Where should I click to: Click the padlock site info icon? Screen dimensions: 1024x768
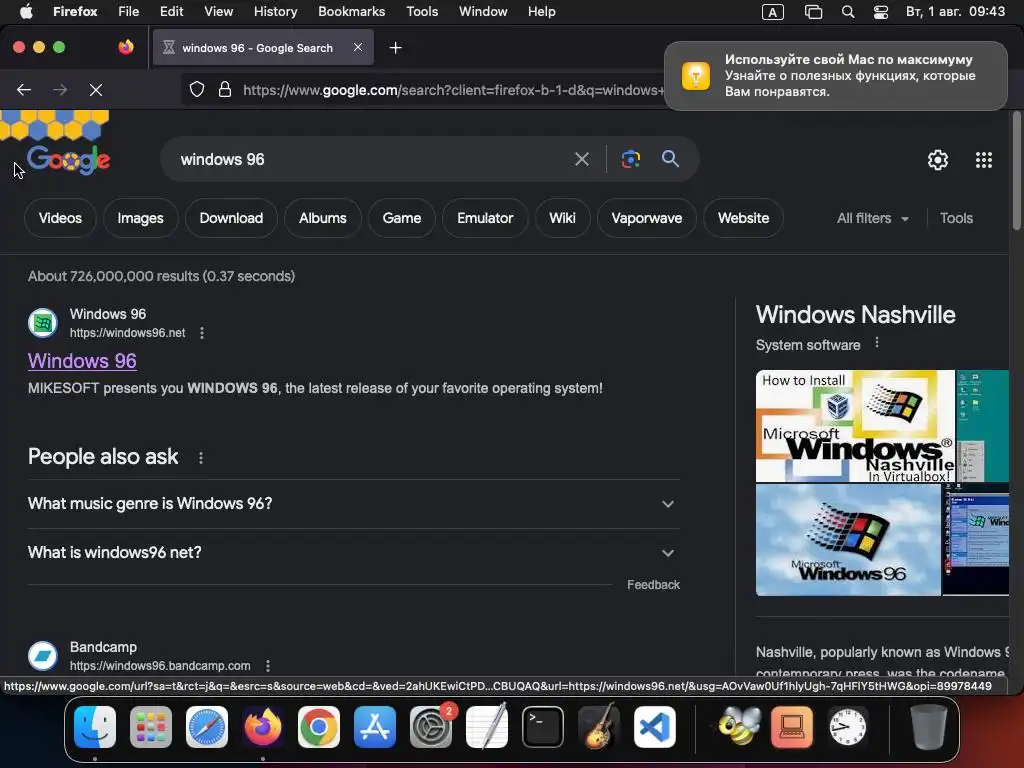[225, 89]
